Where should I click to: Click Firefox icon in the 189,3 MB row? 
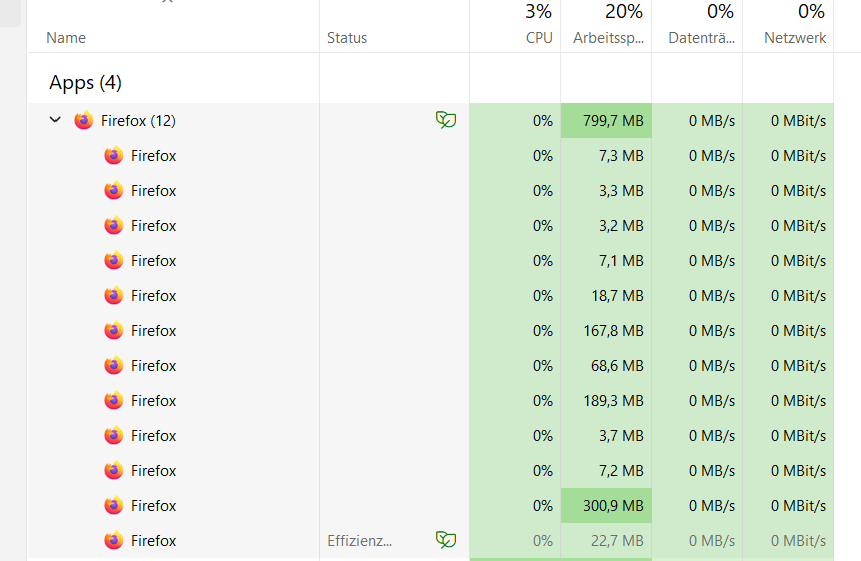[114, 400]
